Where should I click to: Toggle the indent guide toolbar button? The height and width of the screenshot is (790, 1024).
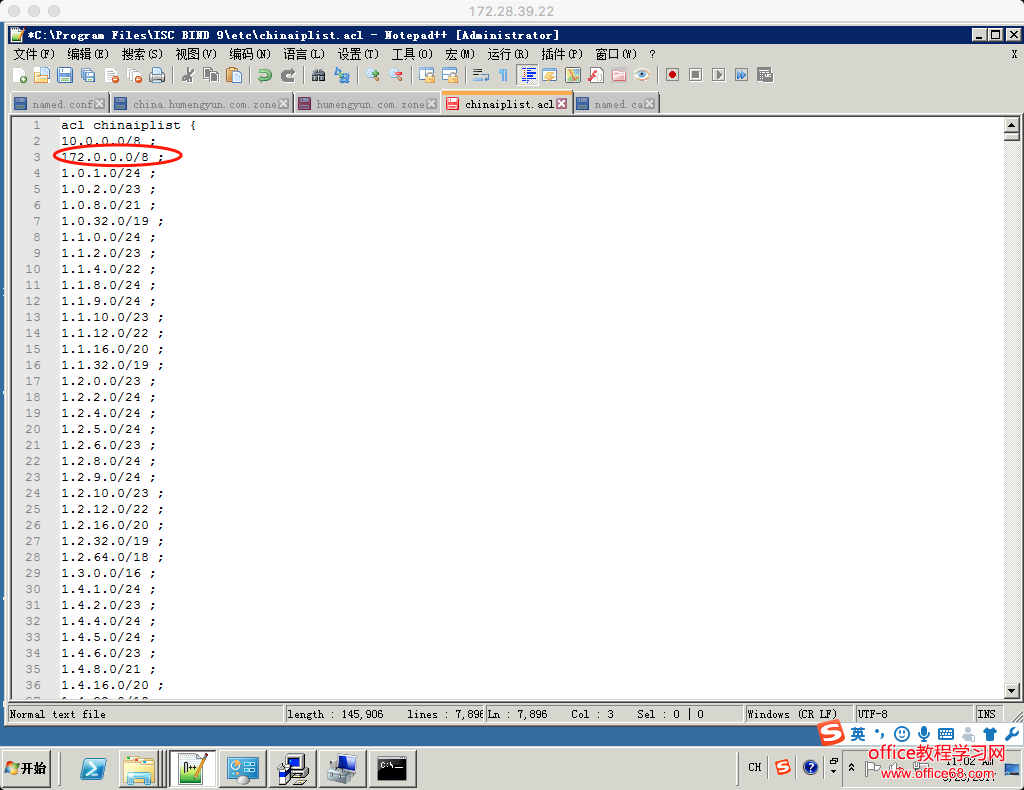pos(527,75)
